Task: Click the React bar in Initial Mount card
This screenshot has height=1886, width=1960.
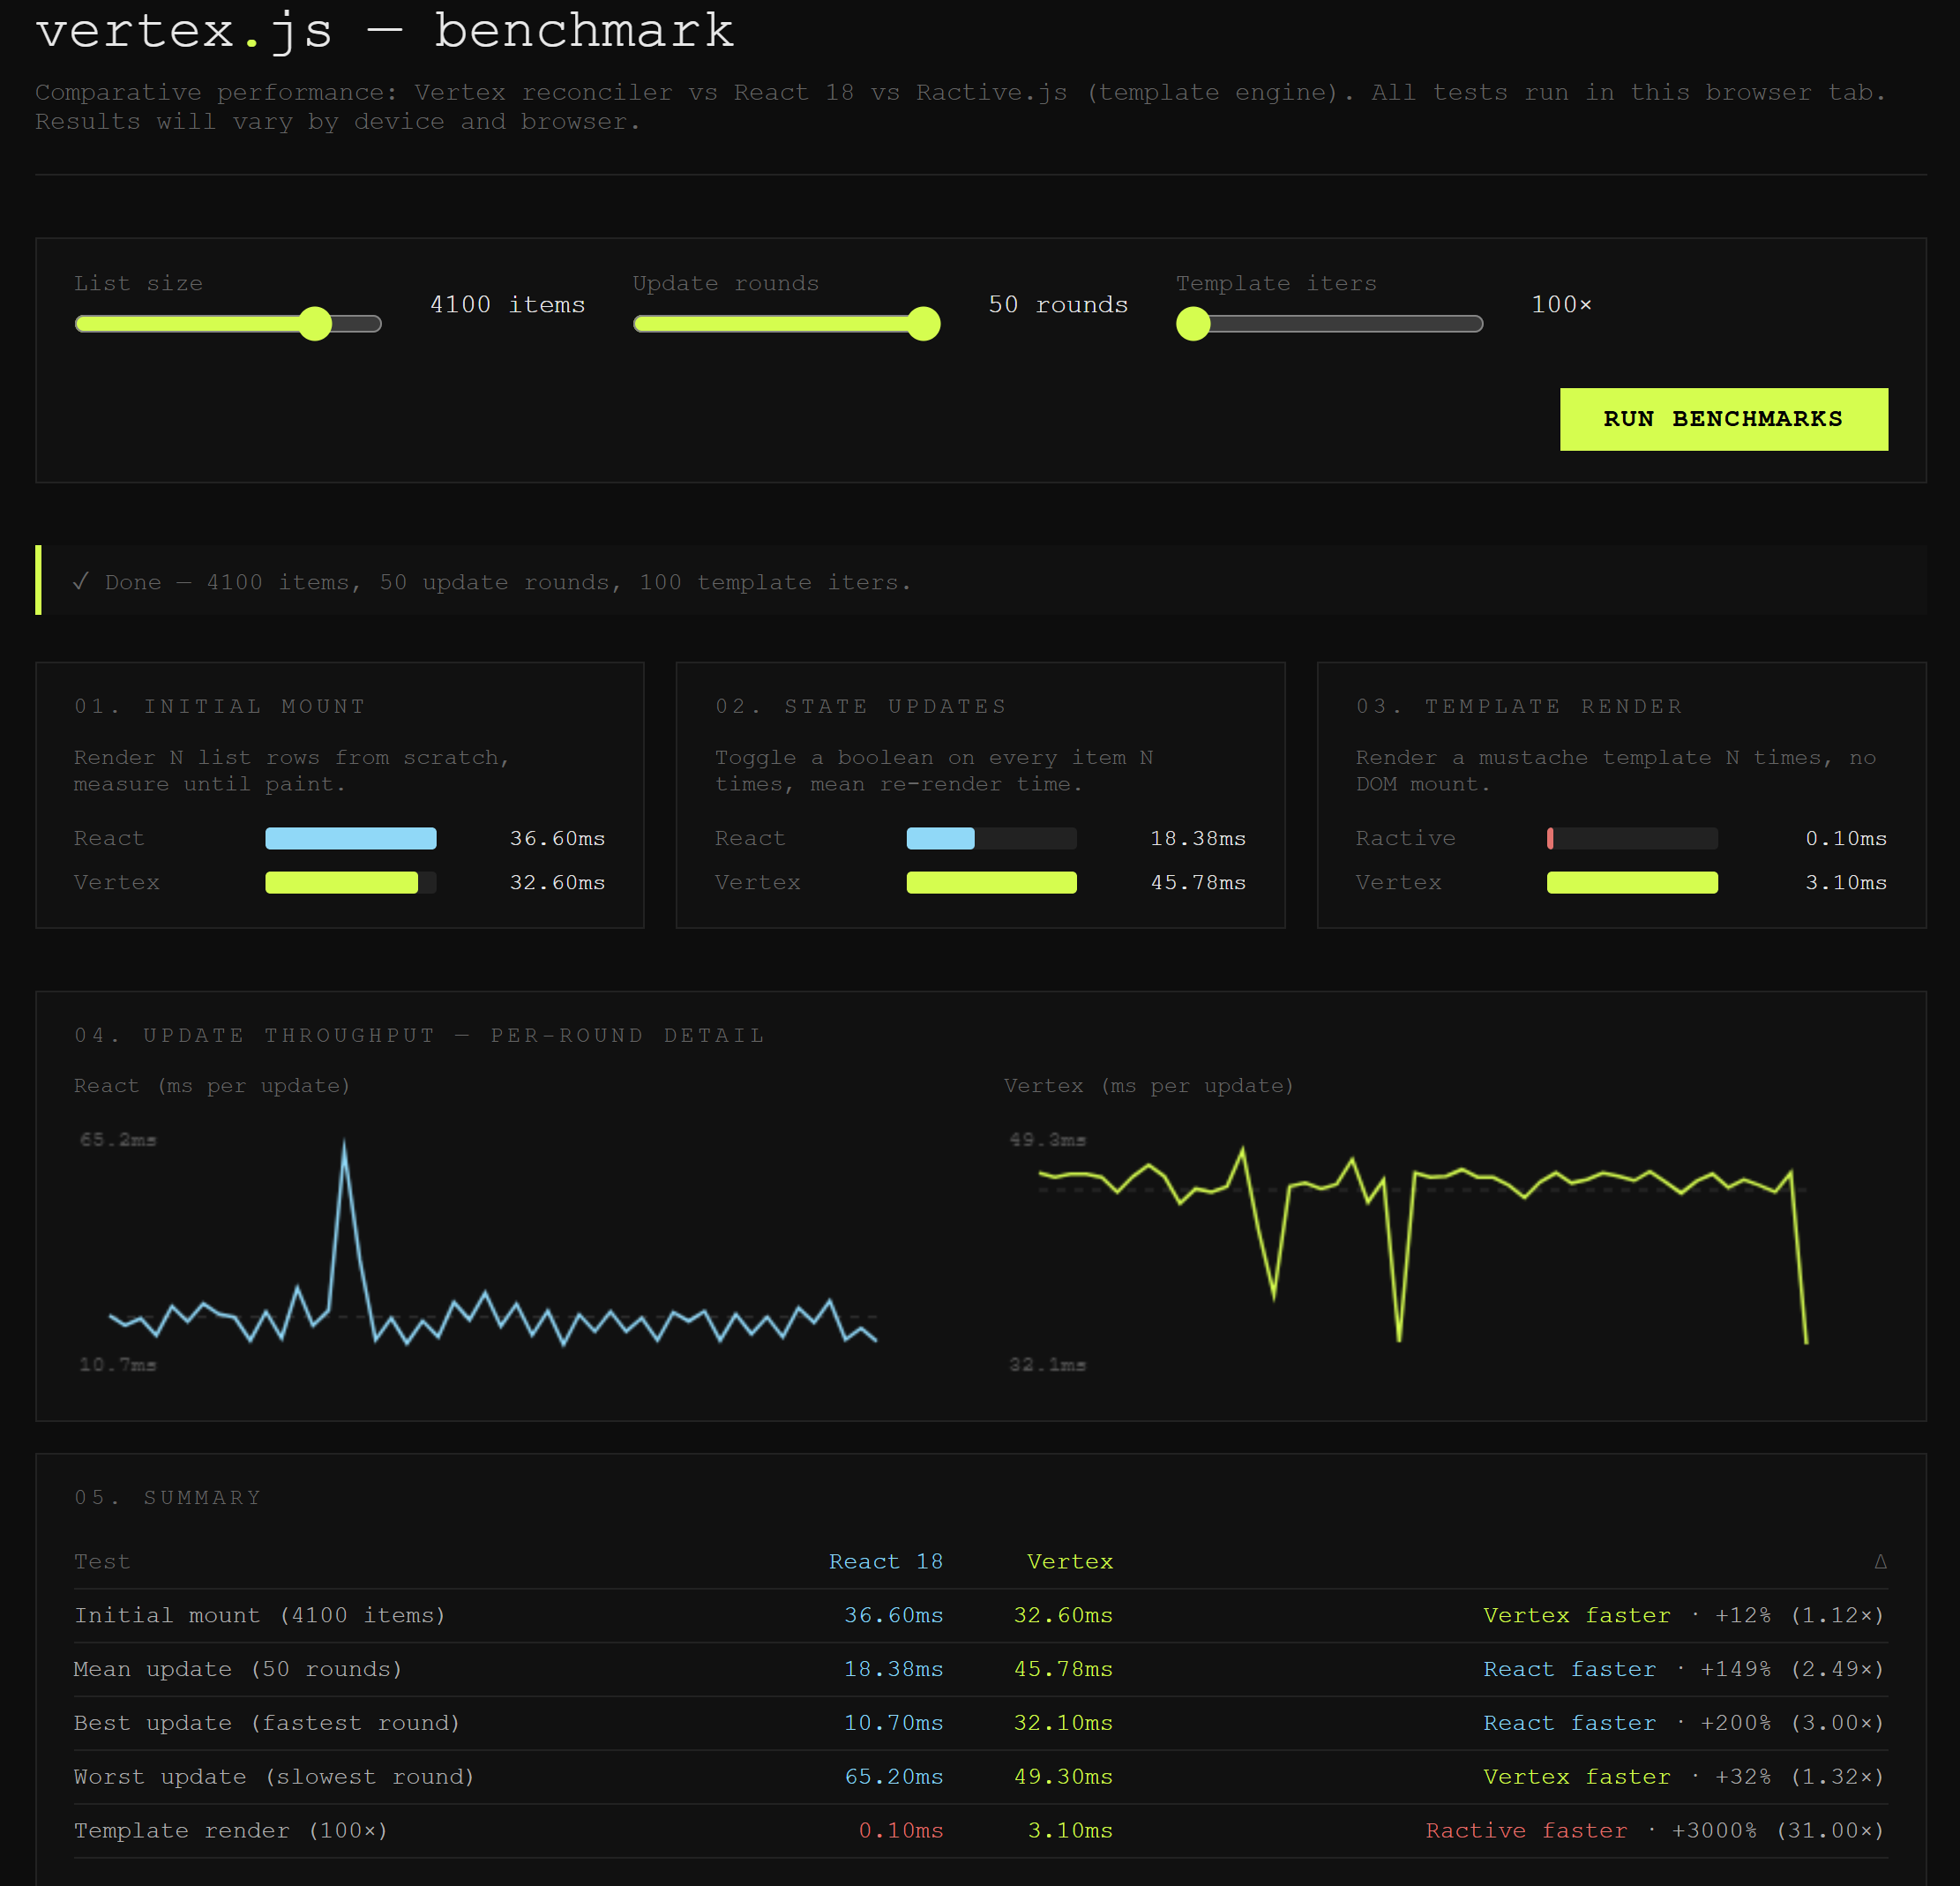Action: (x=350, y=838)
